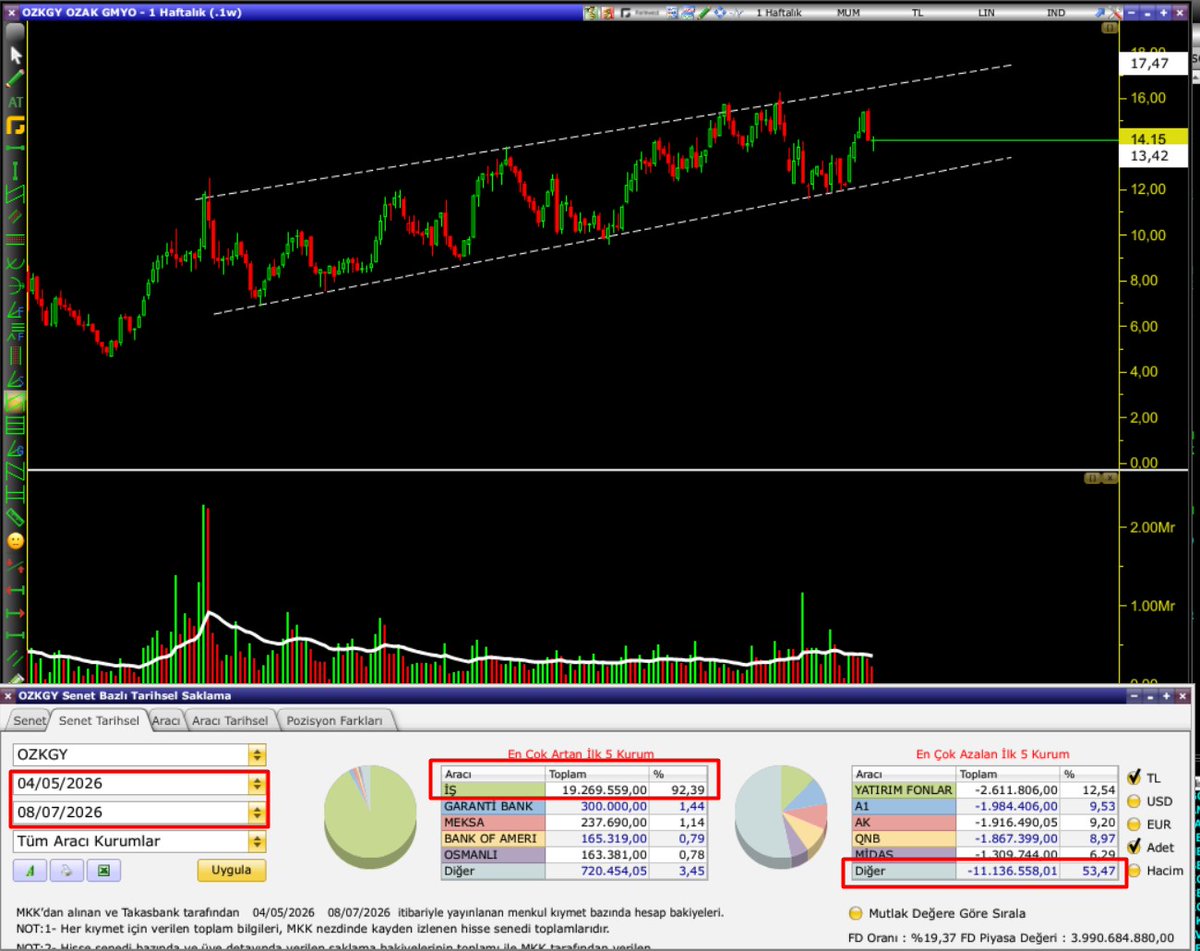Open the IND indicators selector
Viewport: 1200px width, 951px height.
[x=1056, y=13]
